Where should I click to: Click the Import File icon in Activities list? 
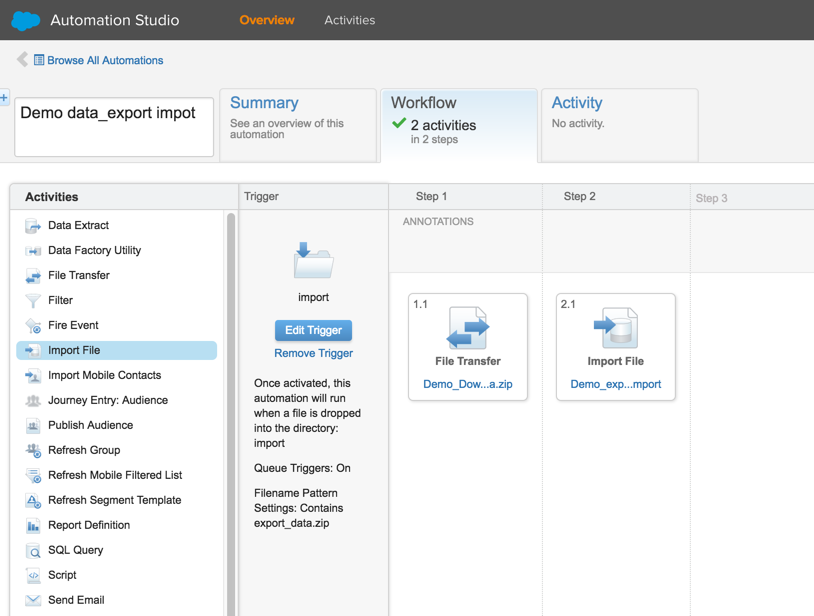pos(33,350)
